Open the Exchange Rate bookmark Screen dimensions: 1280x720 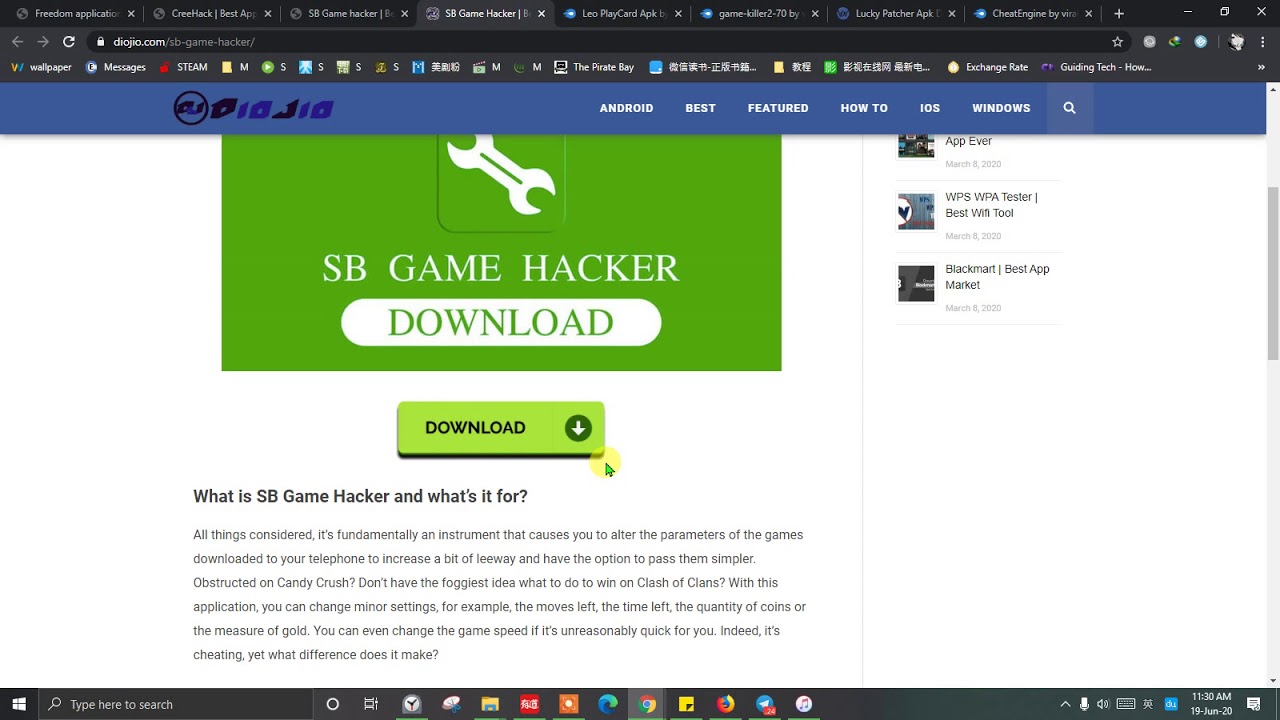pos(987,67)
